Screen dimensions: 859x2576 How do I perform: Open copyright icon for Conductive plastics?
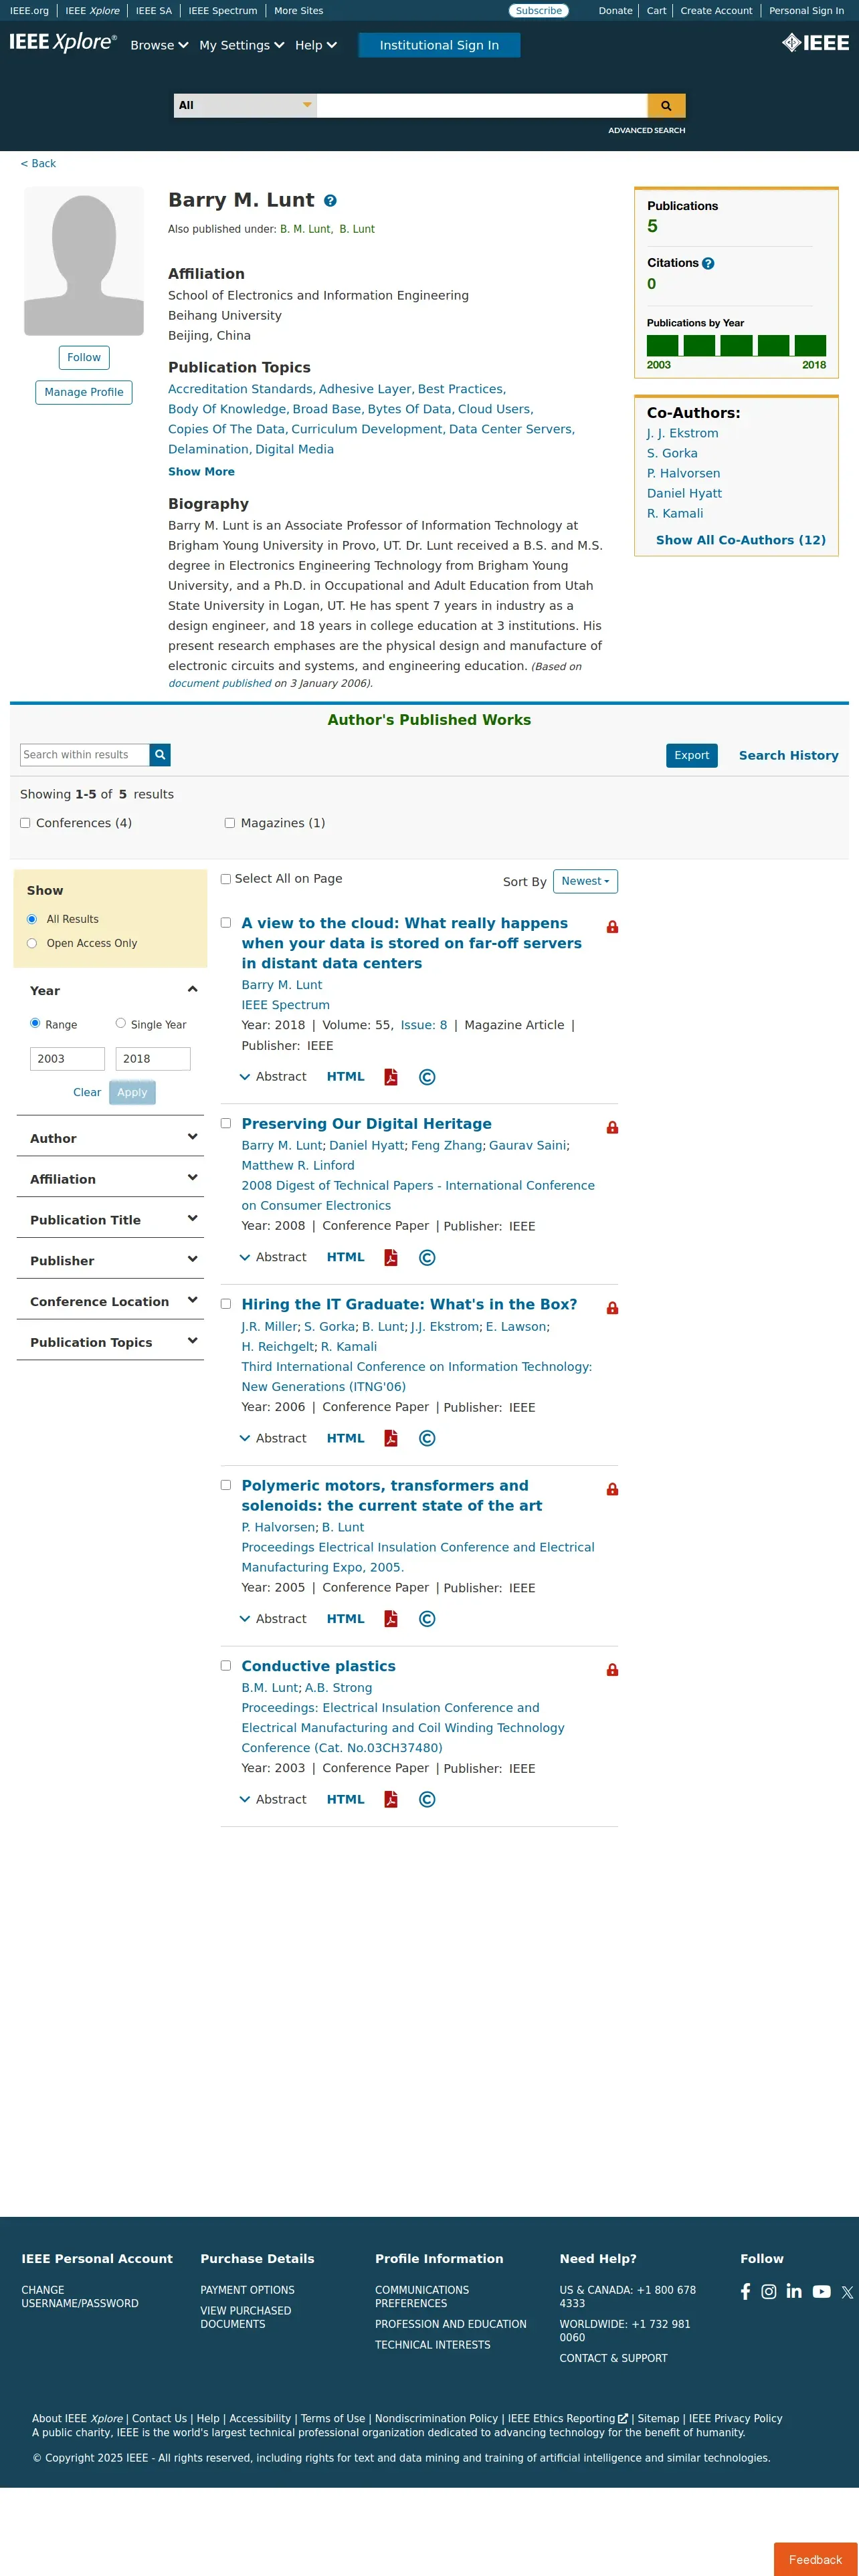[427, 1799]
